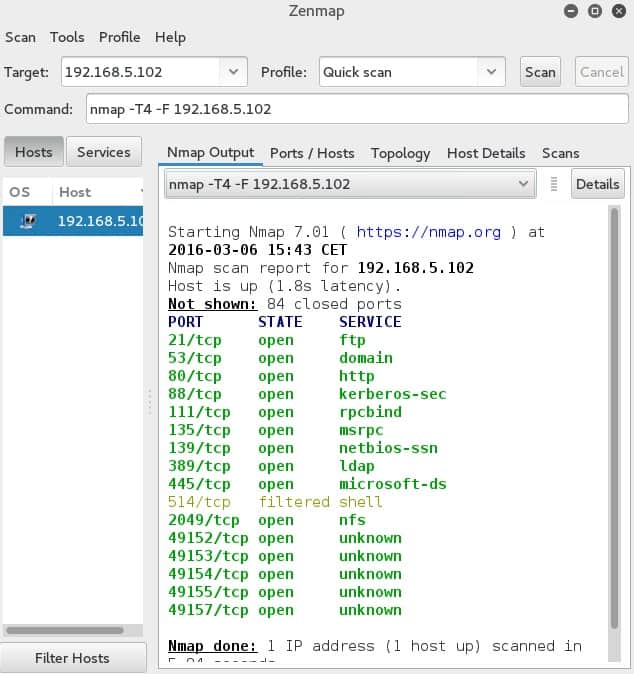Image resolution: width=634 pixels, height=674 pixels.
Task: Sort by the Host column header
Action: tap(98, 192)
